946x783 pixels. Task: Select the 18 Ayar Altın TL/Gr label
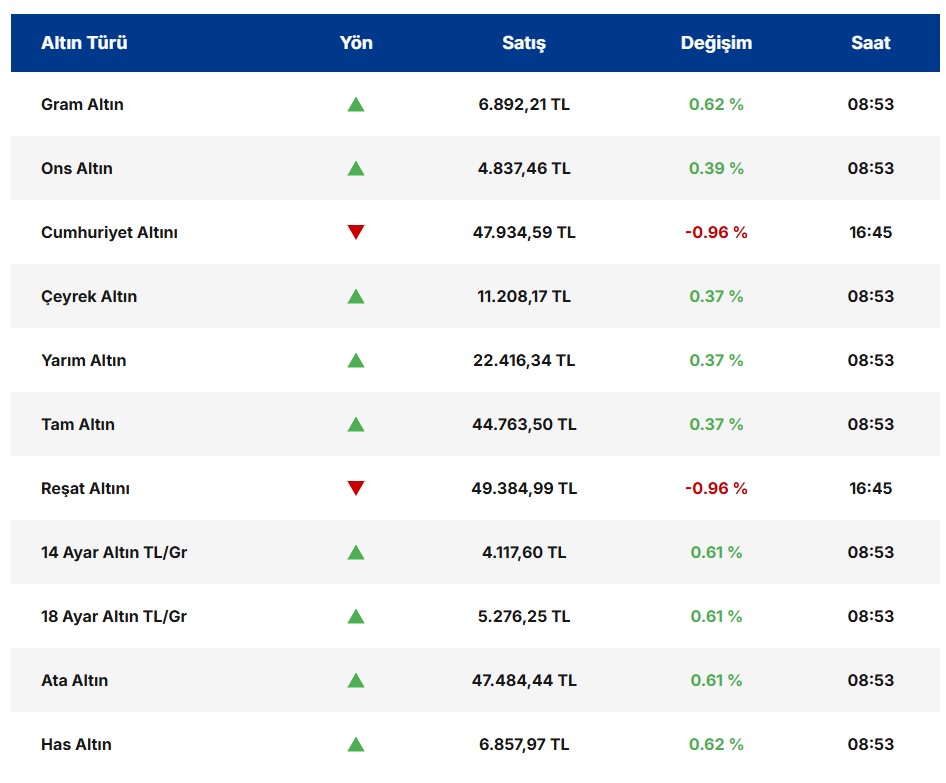114,616
